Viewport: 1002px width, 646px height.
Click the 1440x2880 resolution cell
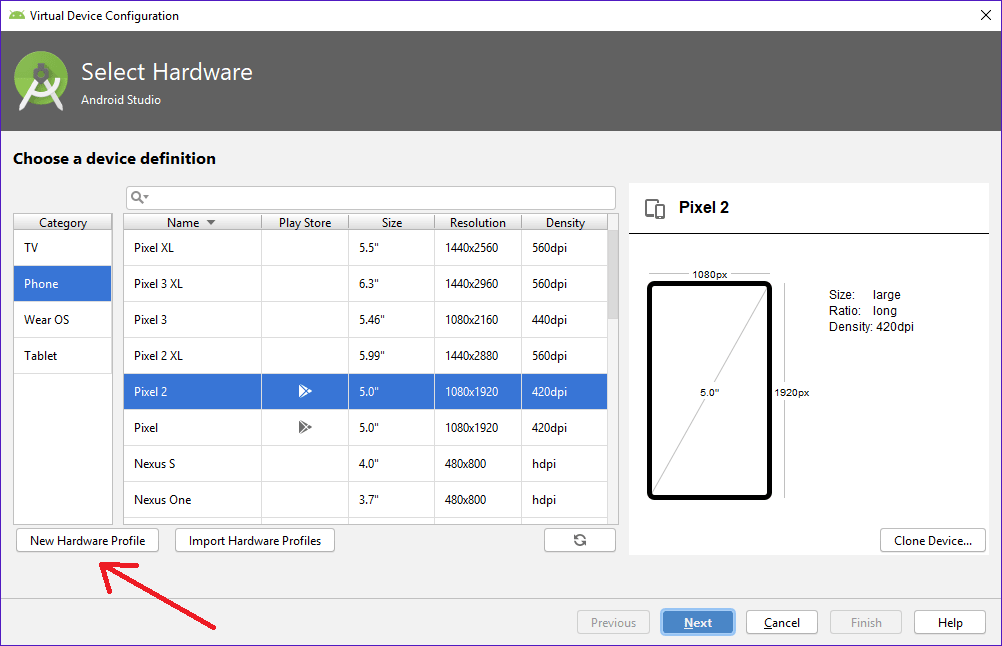coord(478,355)
